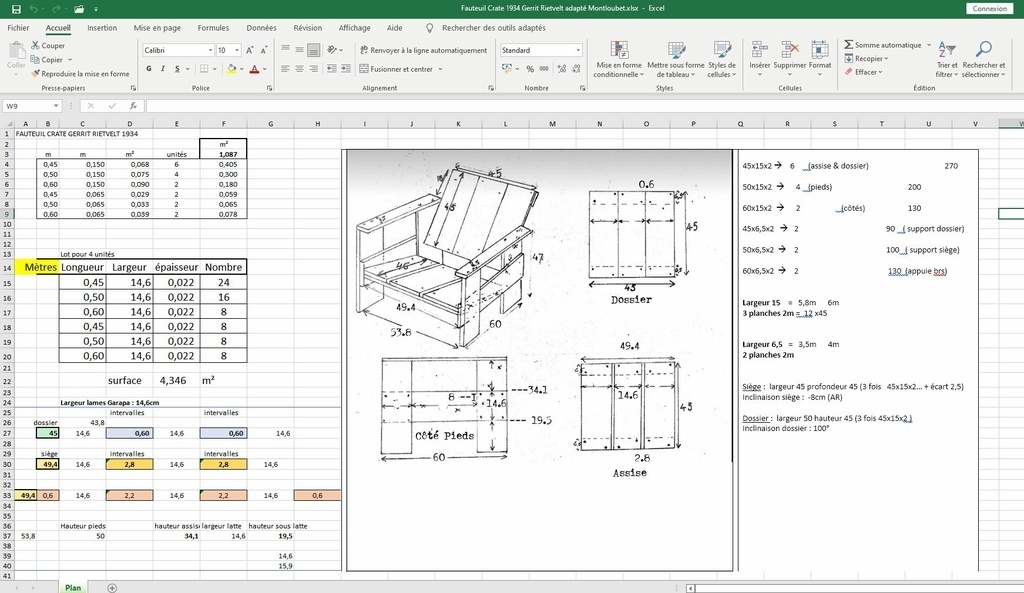Open the Fichier menu

tap(18, 28)
